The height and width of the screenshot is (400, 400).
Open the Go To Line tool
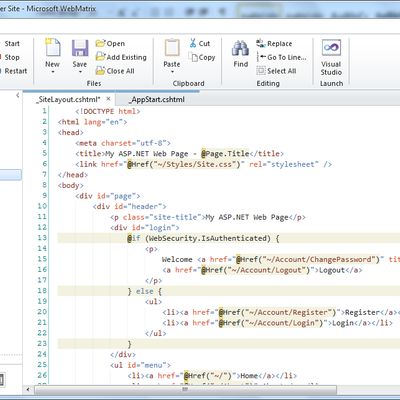(282, 57)
